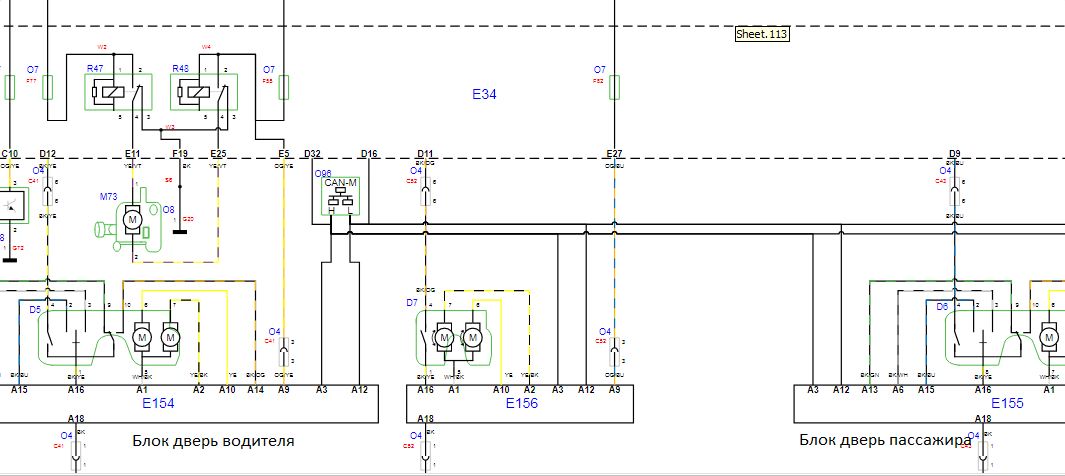Viewport: 1065px width, 476px height.
Task: Select the O4 connector above pin A9 of E154
Action: [285, 352]
